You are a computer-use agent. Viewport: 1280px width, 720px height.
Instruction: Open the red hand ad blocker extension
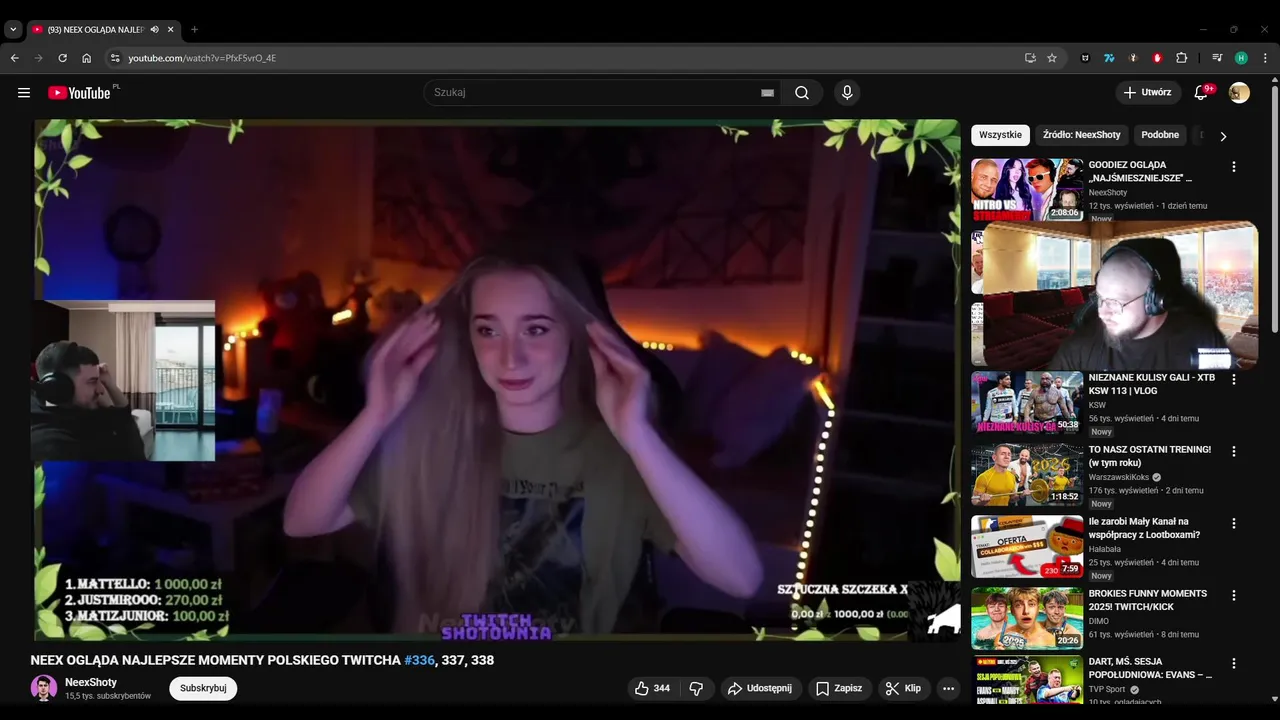coord(1157,58)
